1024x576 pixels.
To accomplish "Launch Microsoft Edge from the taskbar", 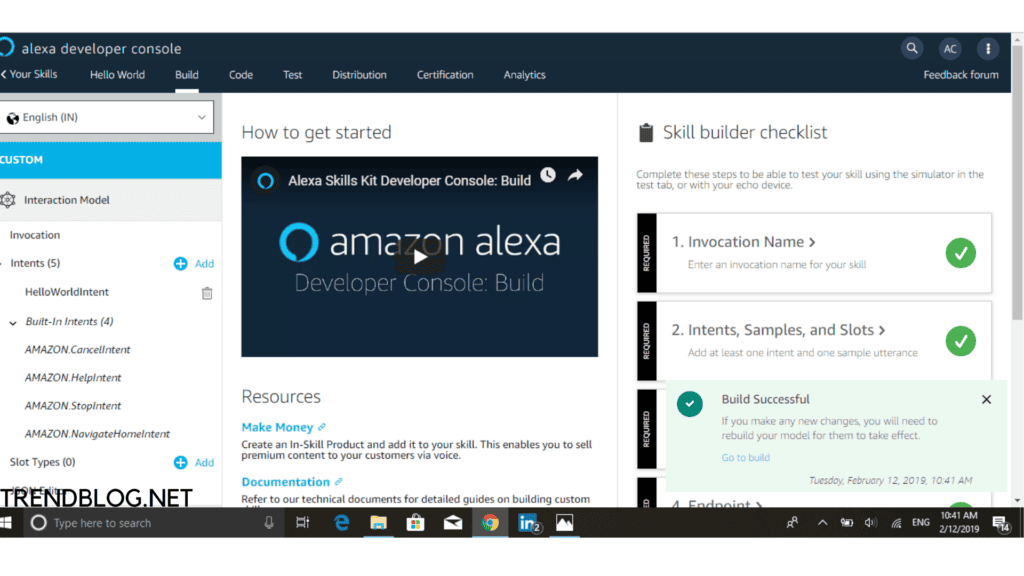I will point(341,522).
